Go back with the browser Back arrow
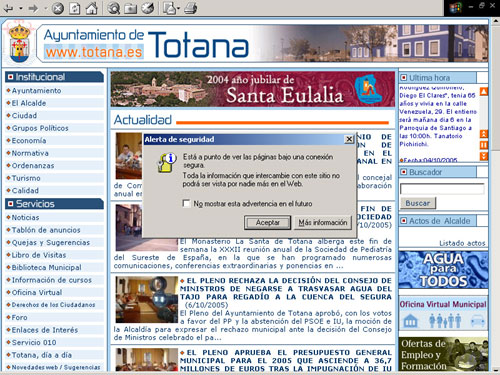500x375 pixels. pos(8,8)
